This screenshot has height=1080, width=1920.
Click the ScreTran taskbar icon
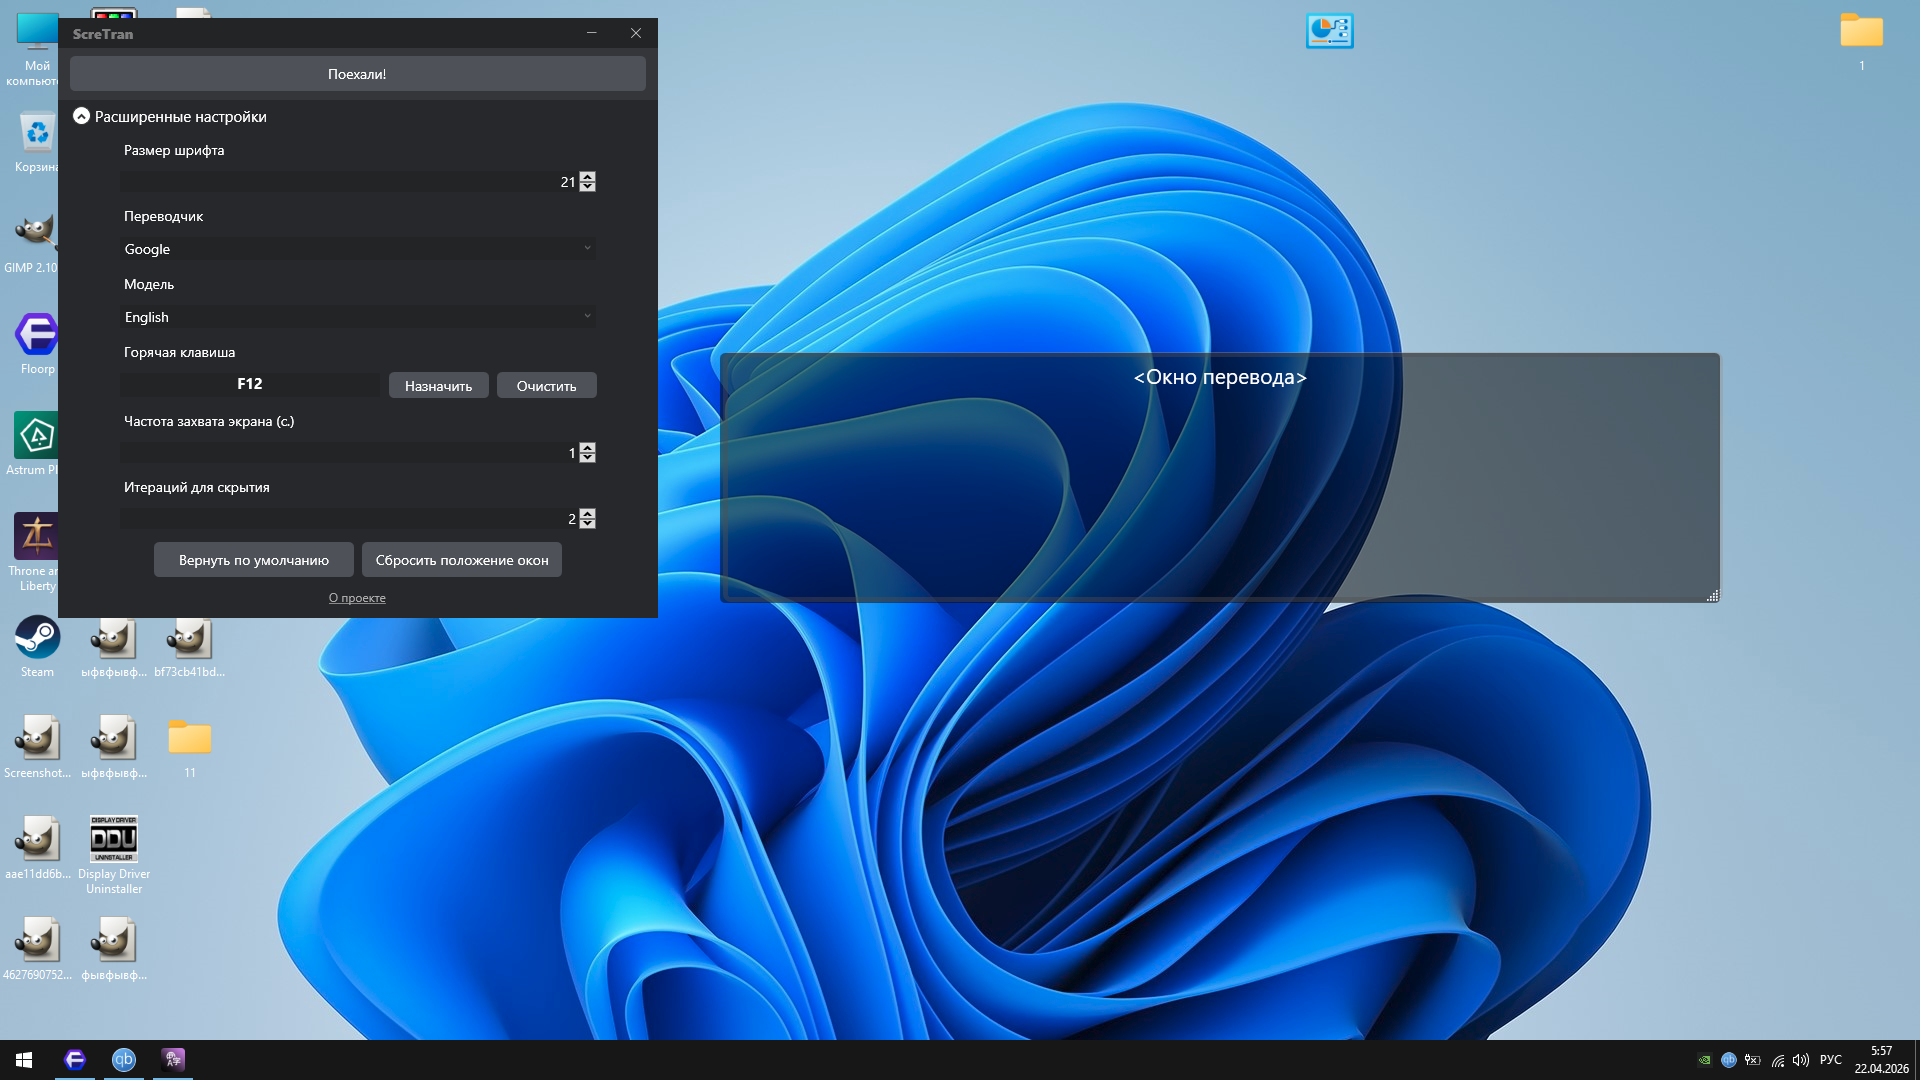[173, 1060]
